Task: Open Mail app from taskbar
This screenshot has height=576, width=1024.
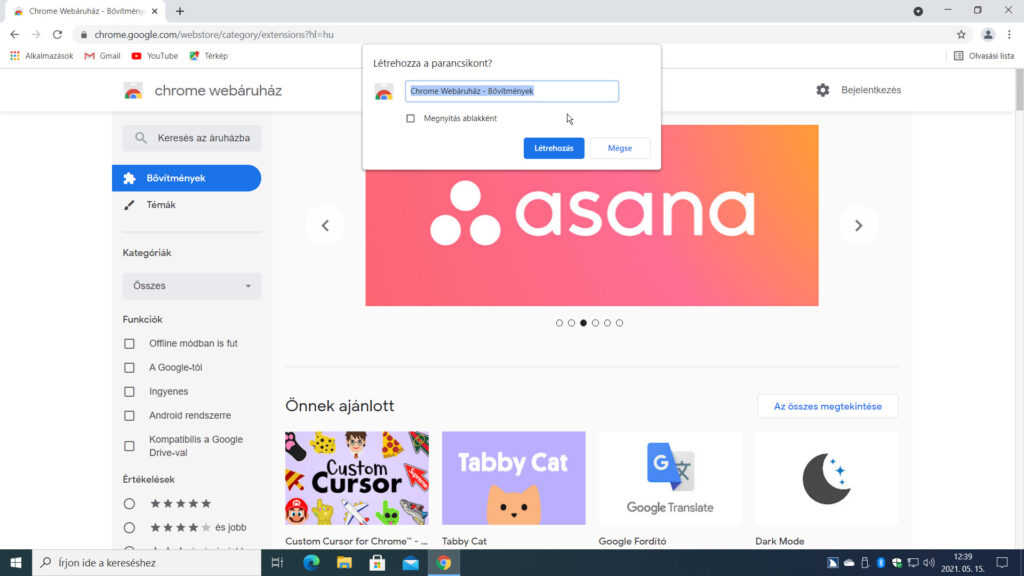Action: pos(411,562)
